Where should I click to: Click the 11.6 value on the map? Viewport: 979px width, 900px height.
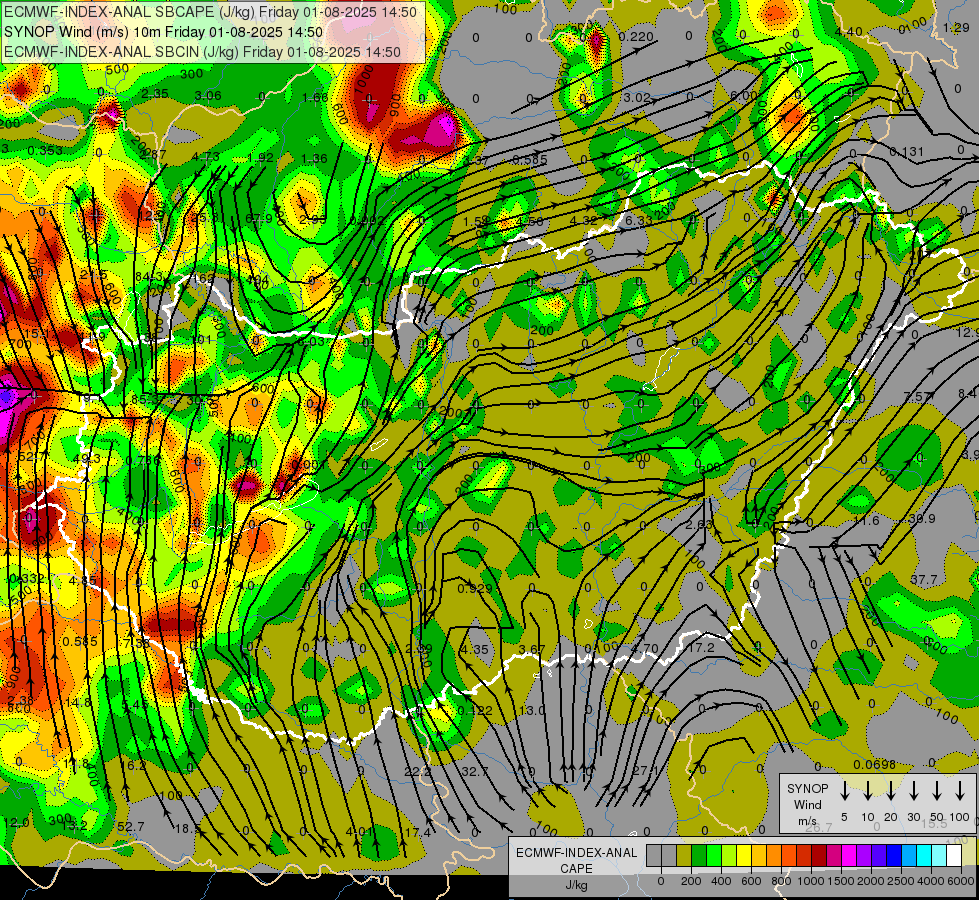click(x=866, y=521)
